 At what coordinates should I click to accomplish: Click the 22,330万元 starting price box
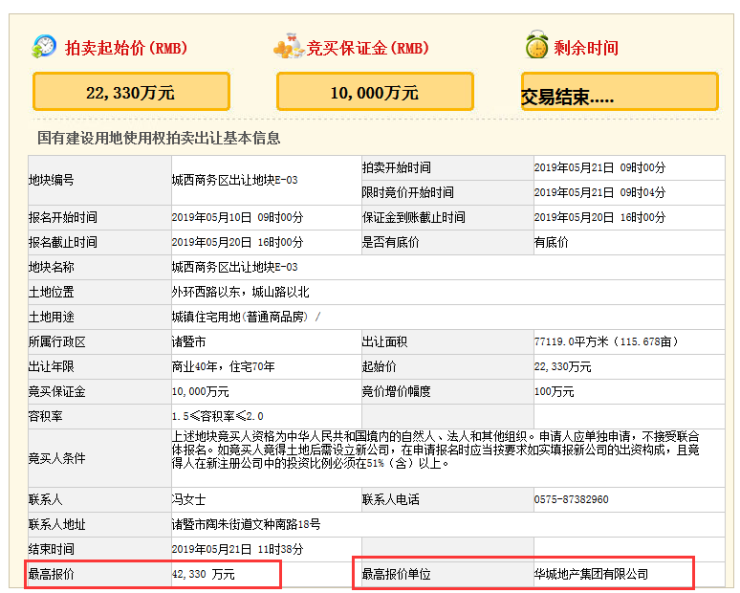[x=131, y=92]
